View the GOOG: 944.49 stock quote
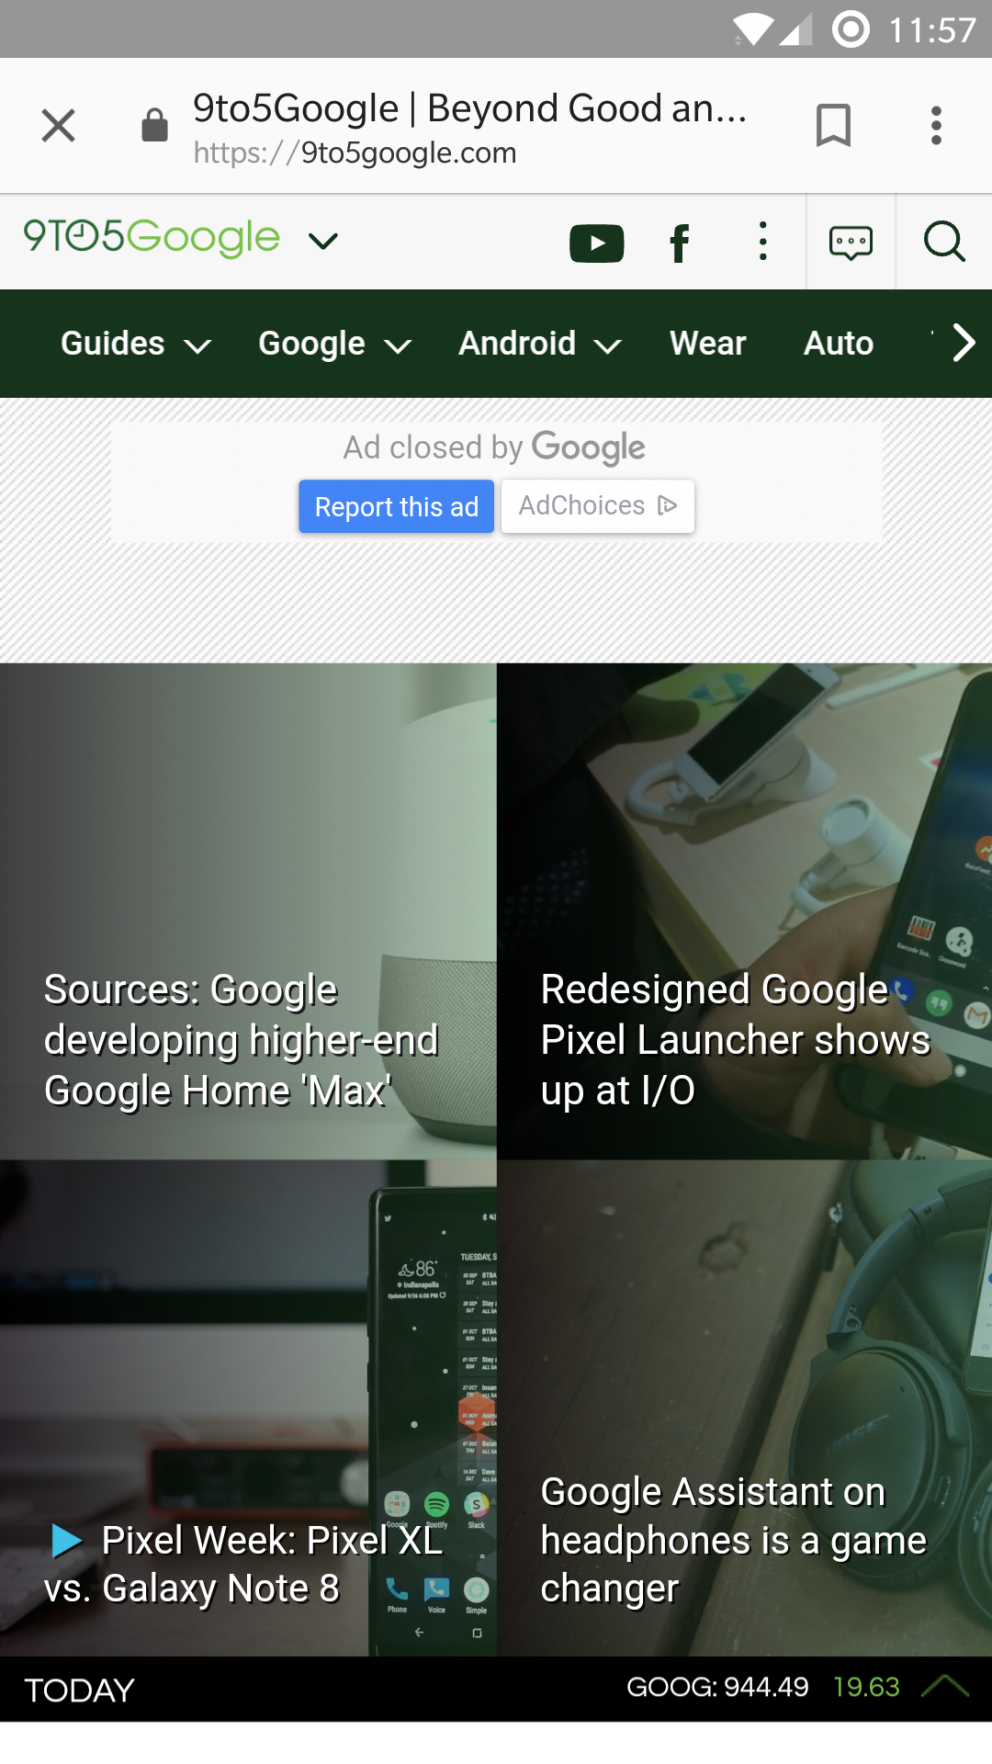This screenshot has height=1764, width=992. (x=717, y=1688)
